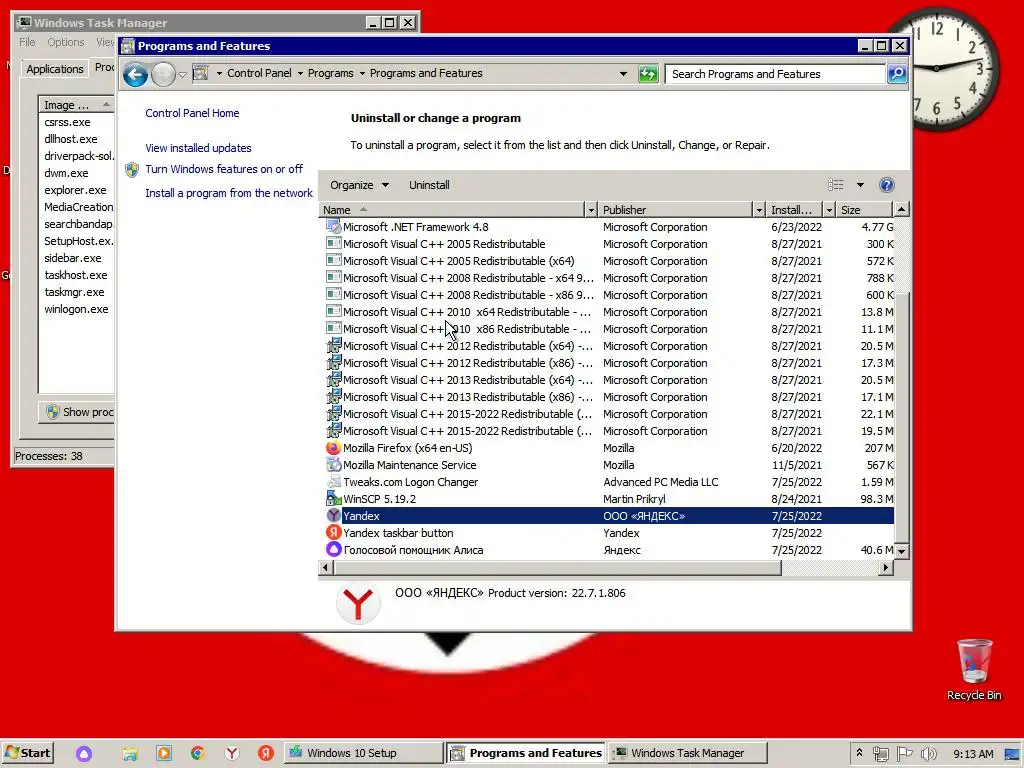Click the horizontal scrollbar right arrow
Screen dimensions: 1024x768
click(886, 568)
